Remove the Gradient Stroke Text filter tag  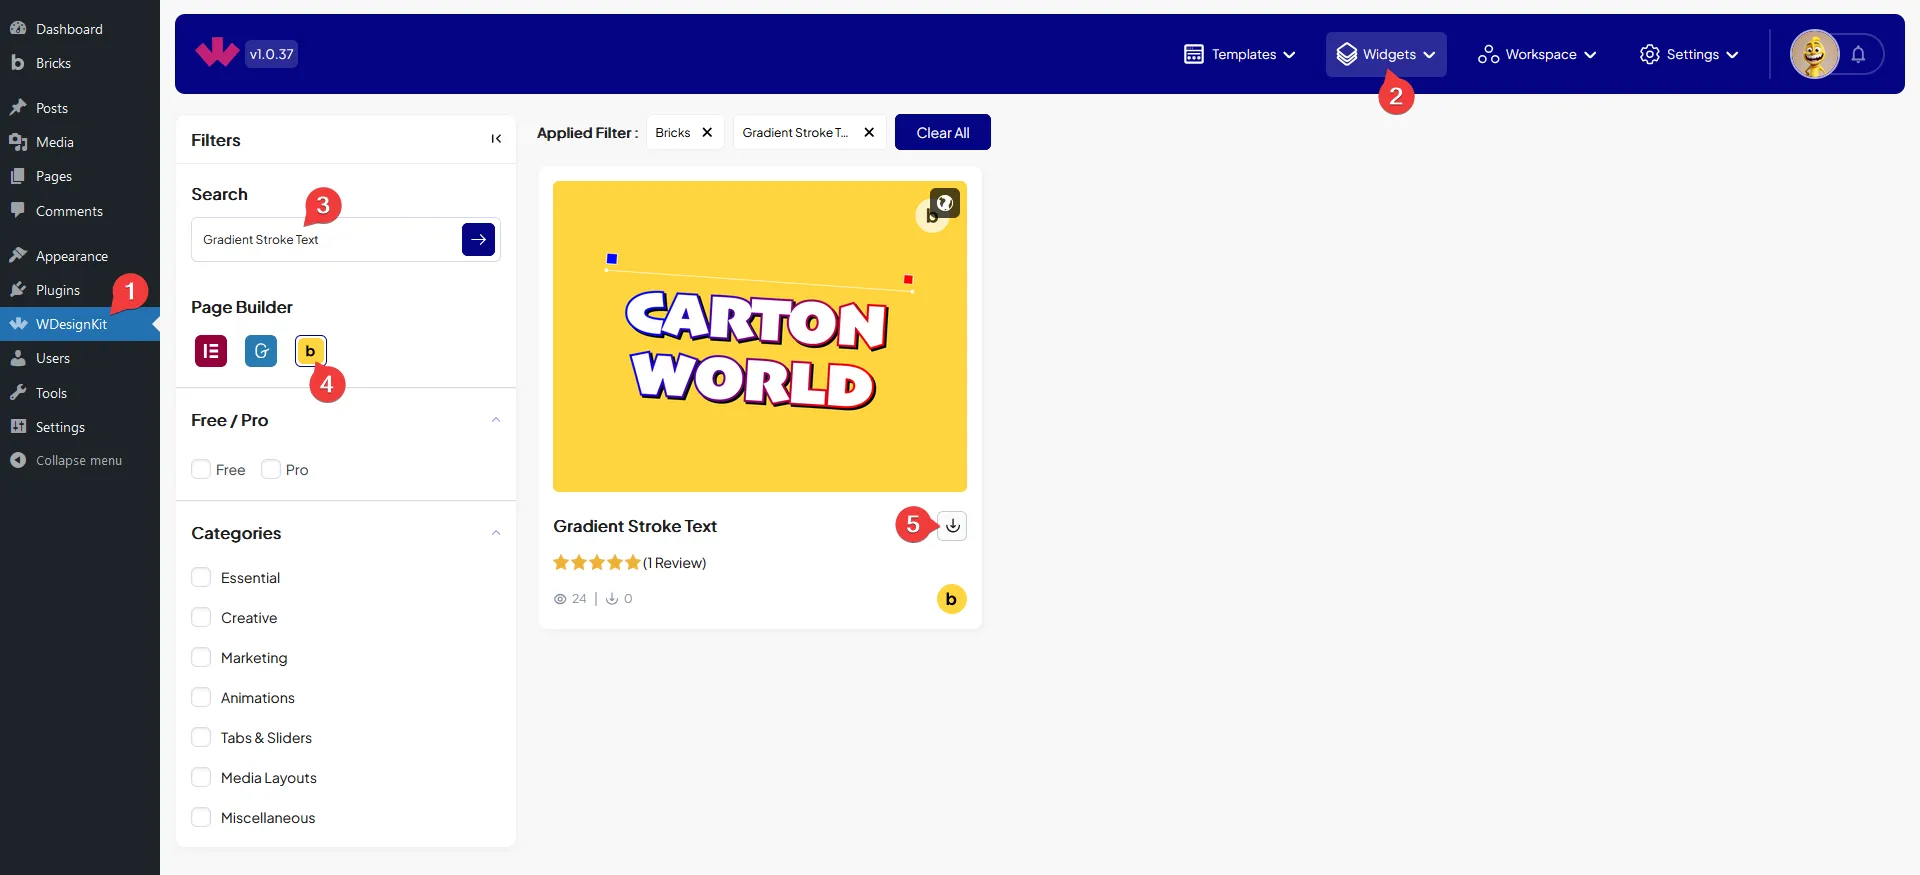[x=869, y=133]
